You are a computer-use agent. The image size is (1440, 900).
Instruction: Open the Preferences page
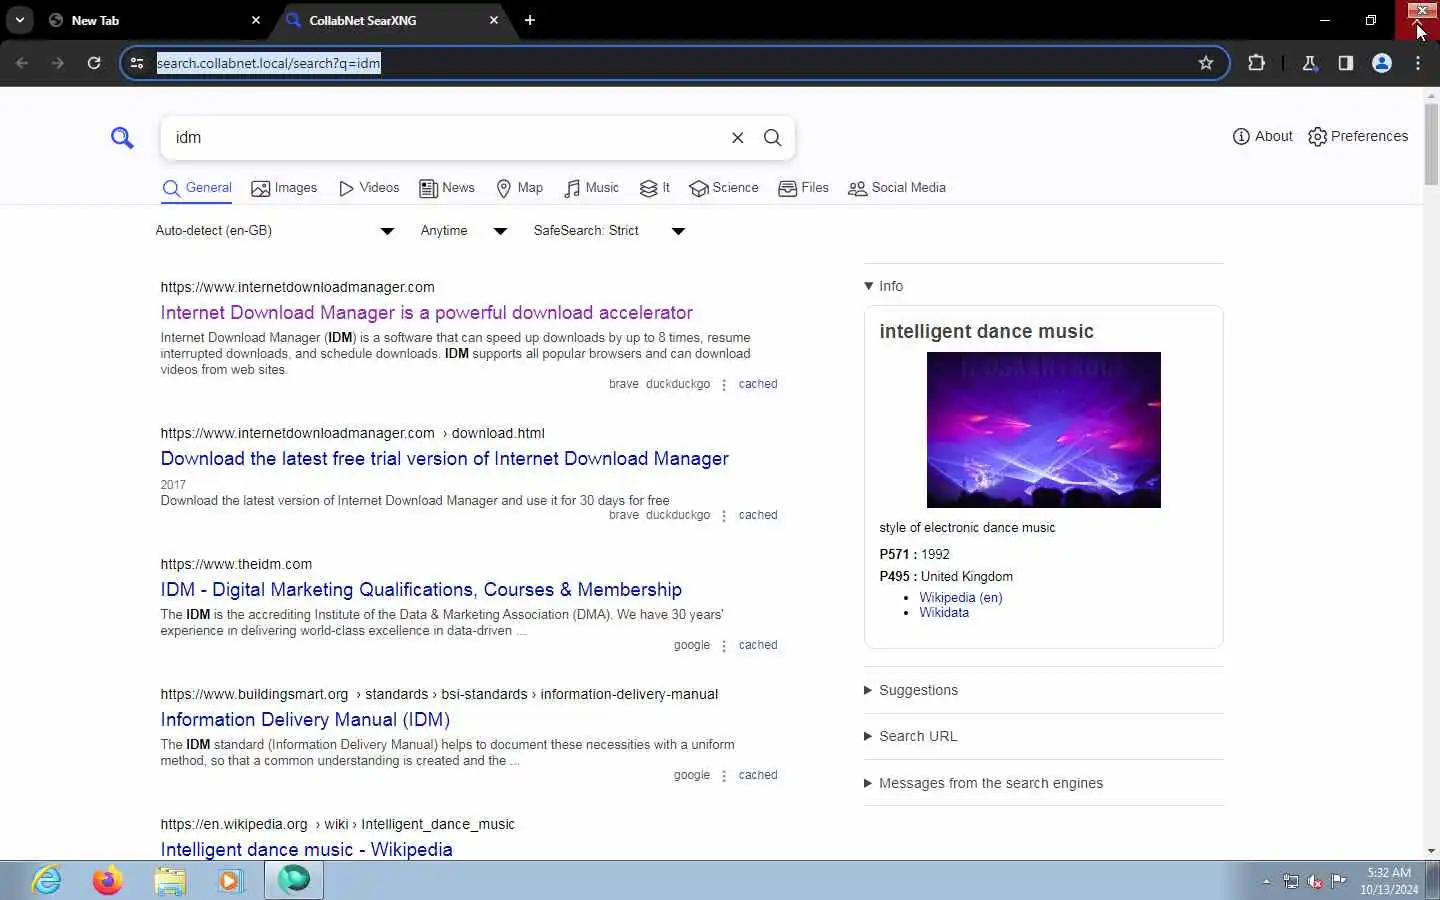(1358, 136)
